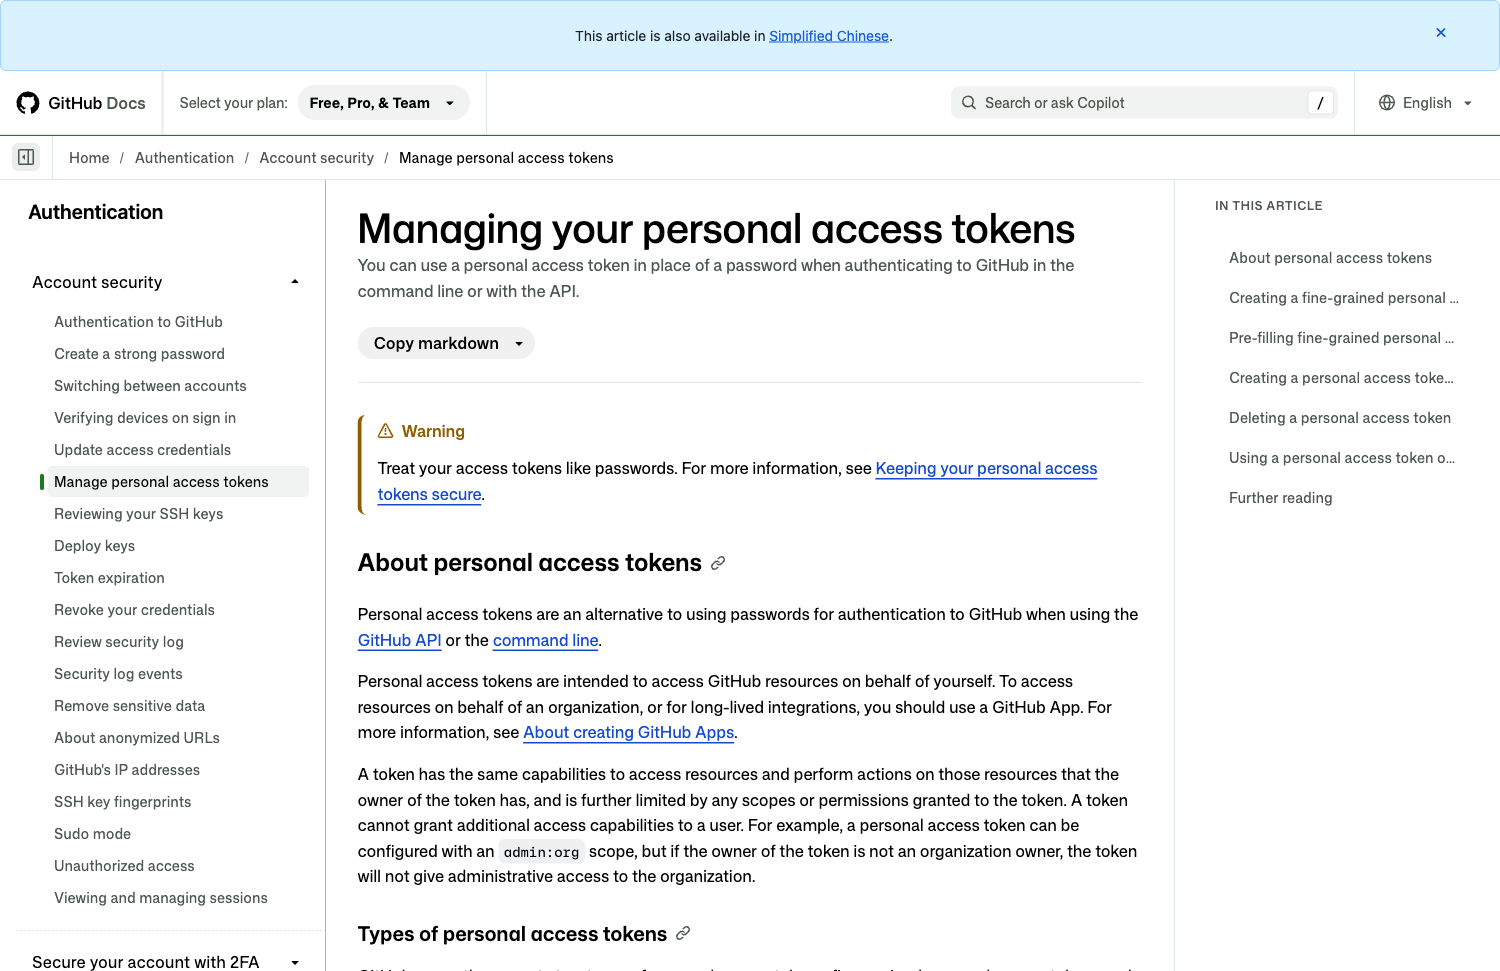Open the Copy markdown dropdown arrow
Screen dimensions: 1500x971
pos(519,344)
